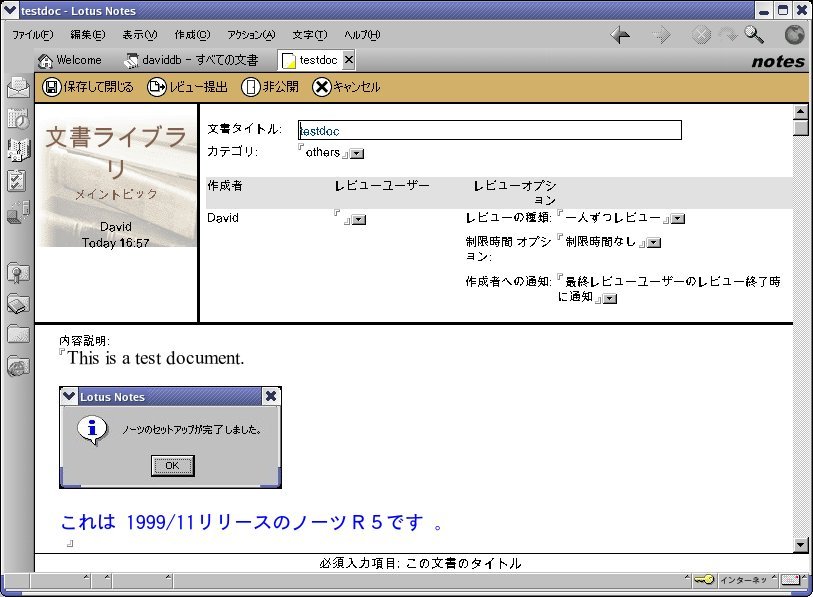Open the インターネット location popup in status bar
This screenshot has height=597, width=813.
coord(747,580)
